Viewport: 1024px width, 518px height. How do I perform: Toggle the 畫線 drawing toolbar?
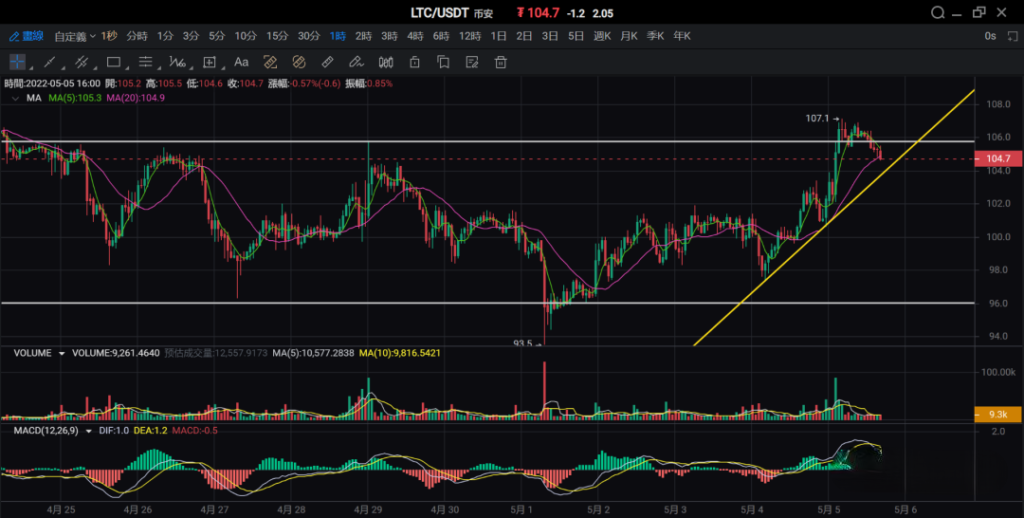[26, 36]
